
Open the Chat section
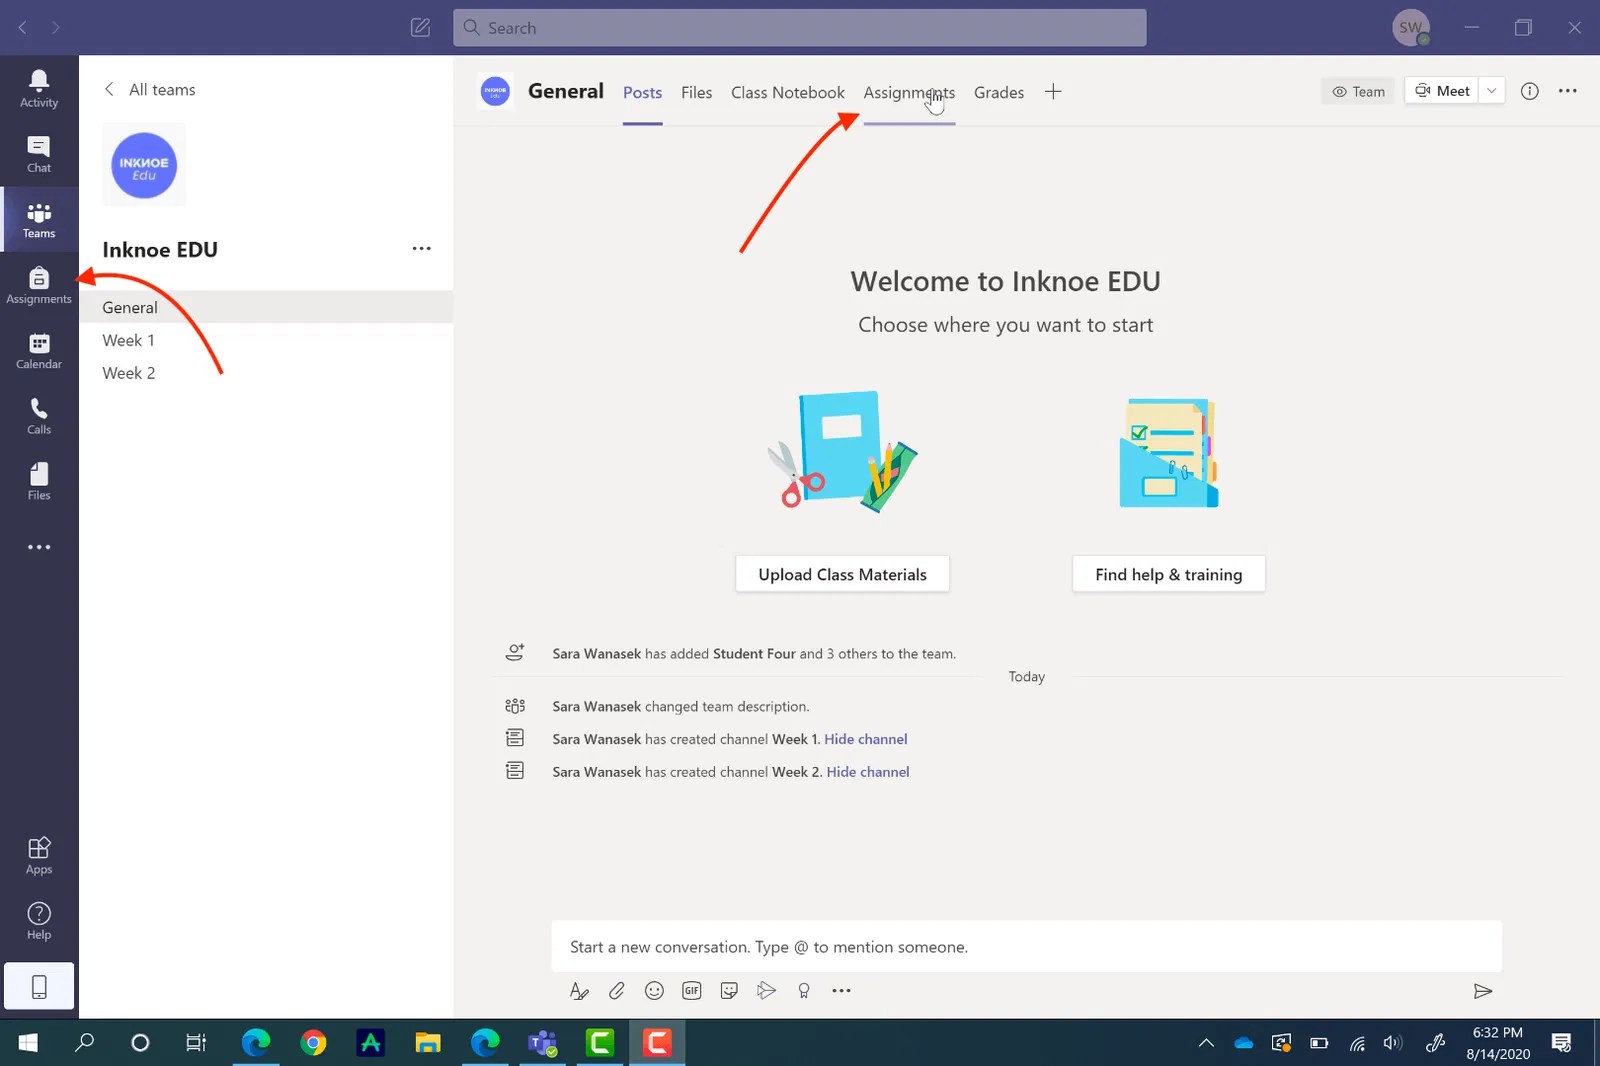click(38, 153)
